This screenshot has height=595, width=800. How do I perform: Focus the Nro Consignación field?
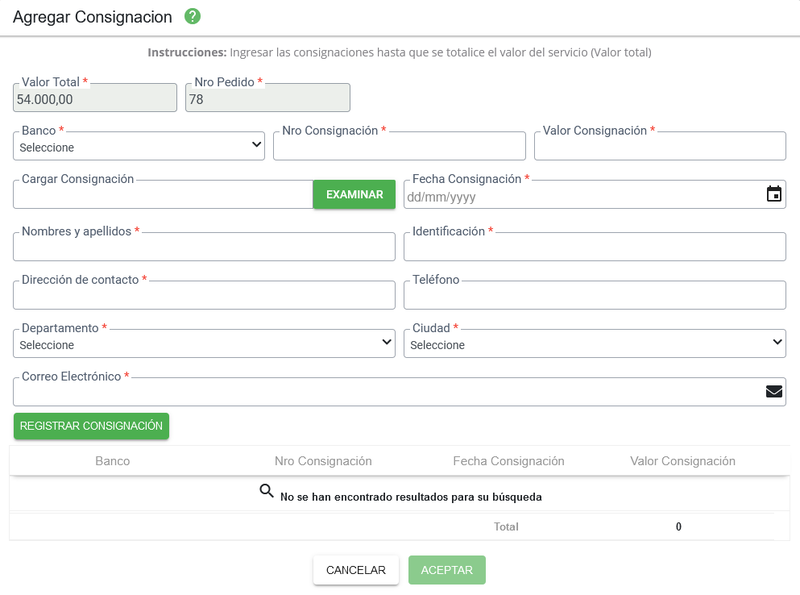[399, 147]
